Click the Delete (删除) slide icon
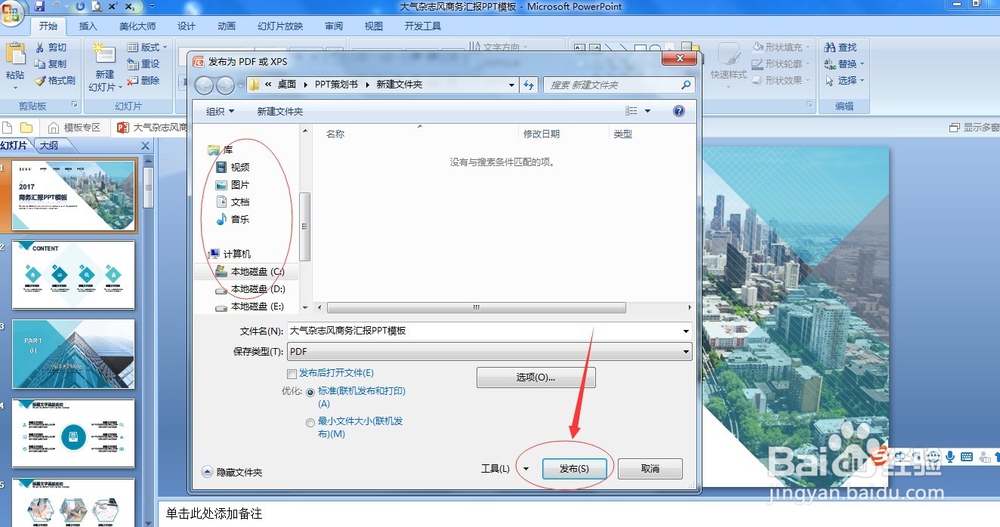The width and height of the screenshot is (1000, 527). (132, 80)
